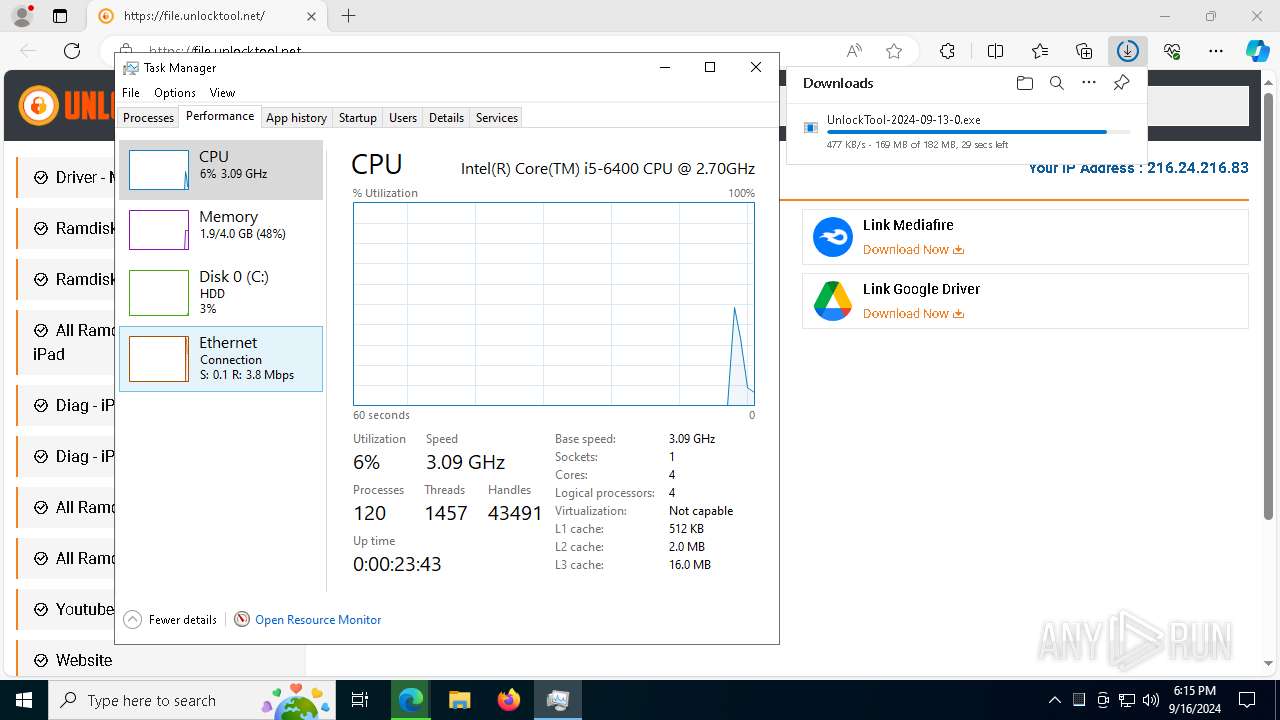
Task: Open volume icon in system tray
Action: (x=1150, y=700)
